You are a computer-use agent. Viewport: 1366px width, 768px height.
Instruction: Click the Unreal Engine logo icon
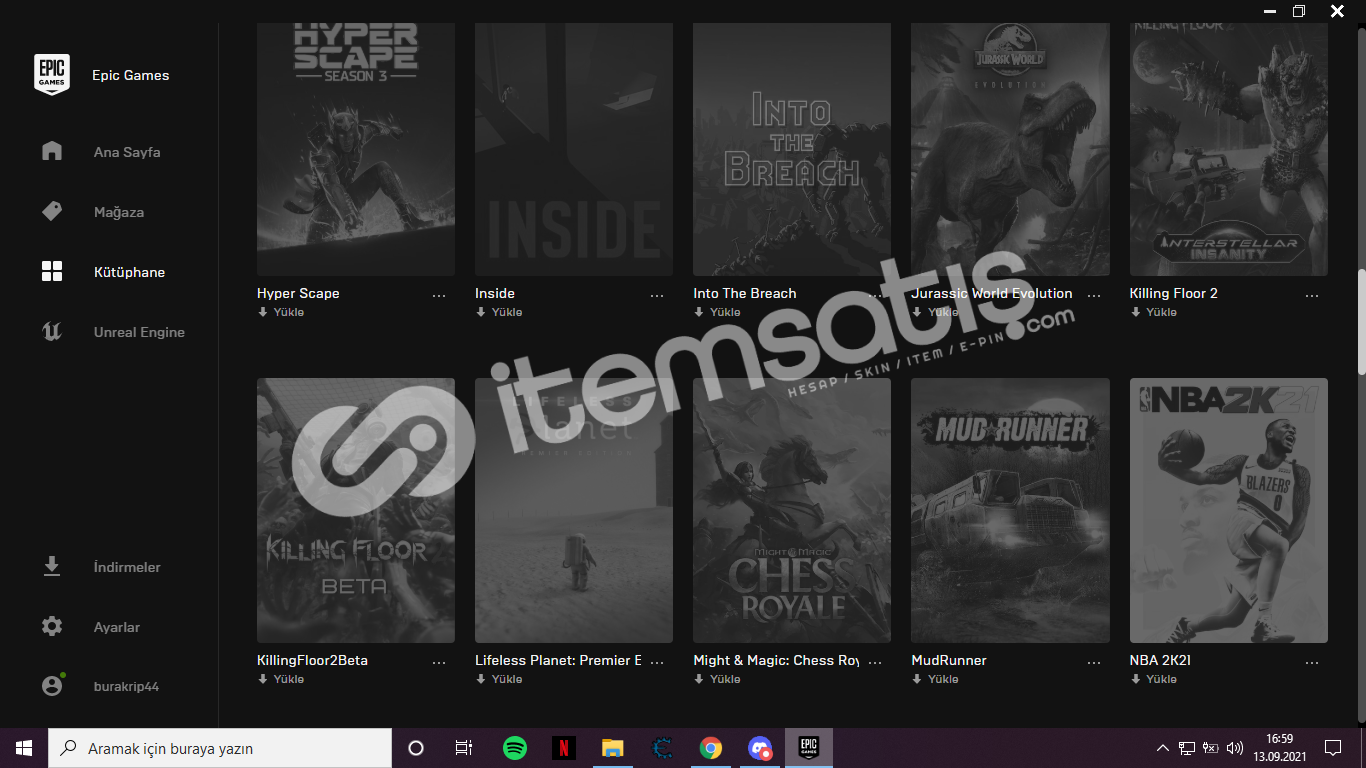point(52,331)
